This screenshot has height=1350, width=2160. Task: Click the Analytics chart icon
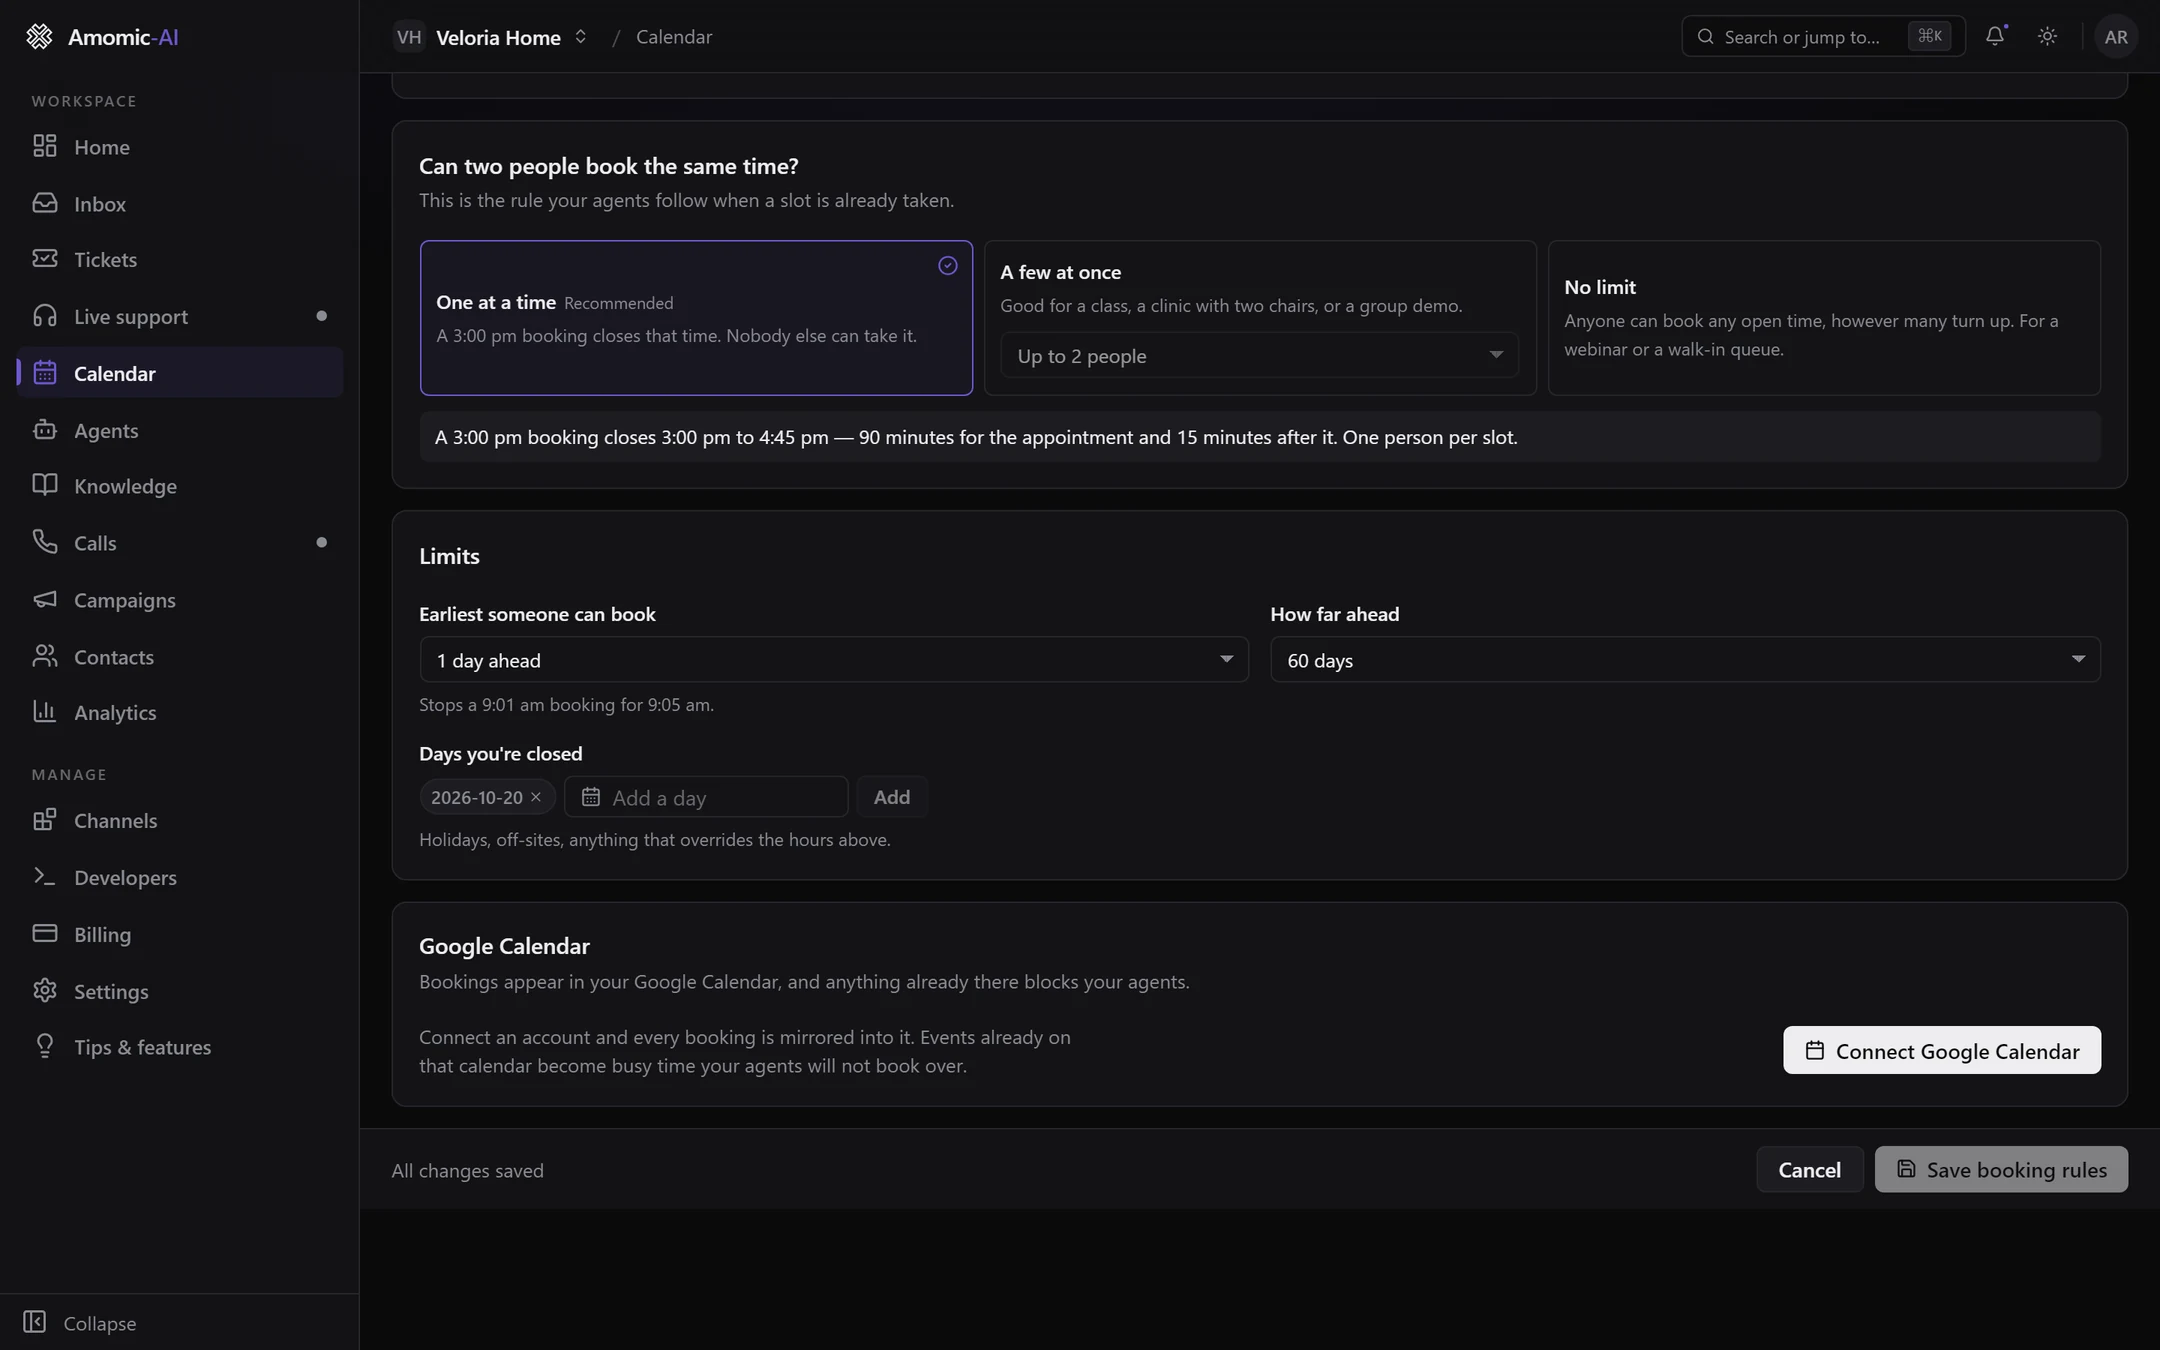[x=44, y=712]
